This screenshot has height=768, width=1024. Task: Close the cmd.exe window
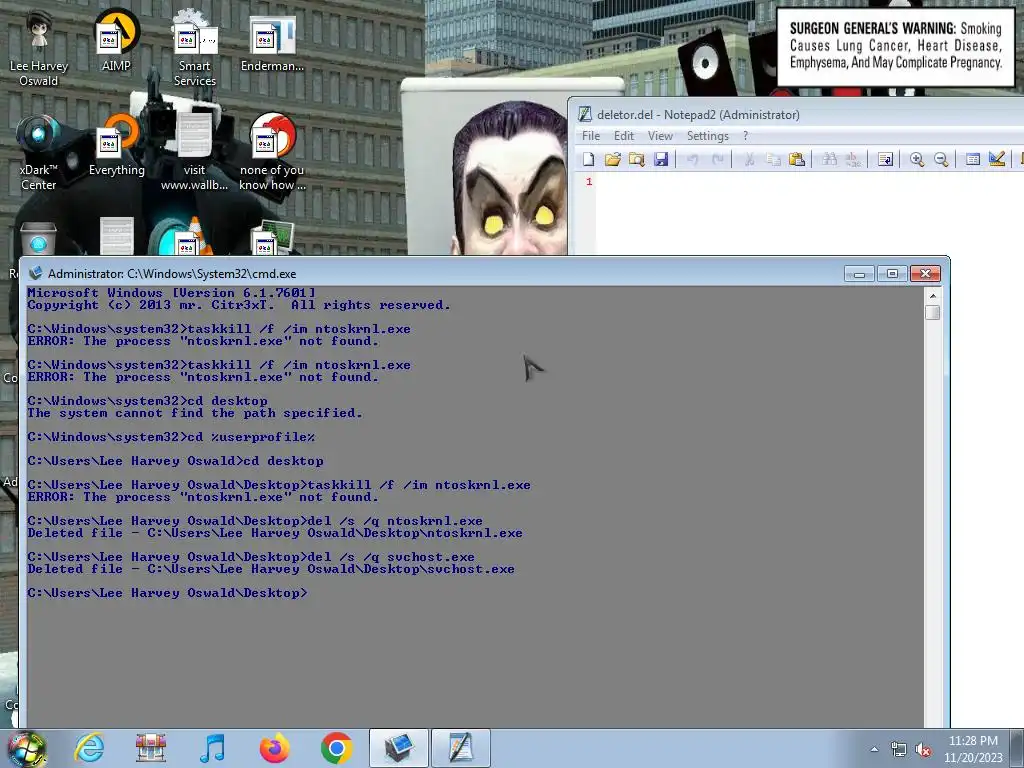tap(925, 274)
